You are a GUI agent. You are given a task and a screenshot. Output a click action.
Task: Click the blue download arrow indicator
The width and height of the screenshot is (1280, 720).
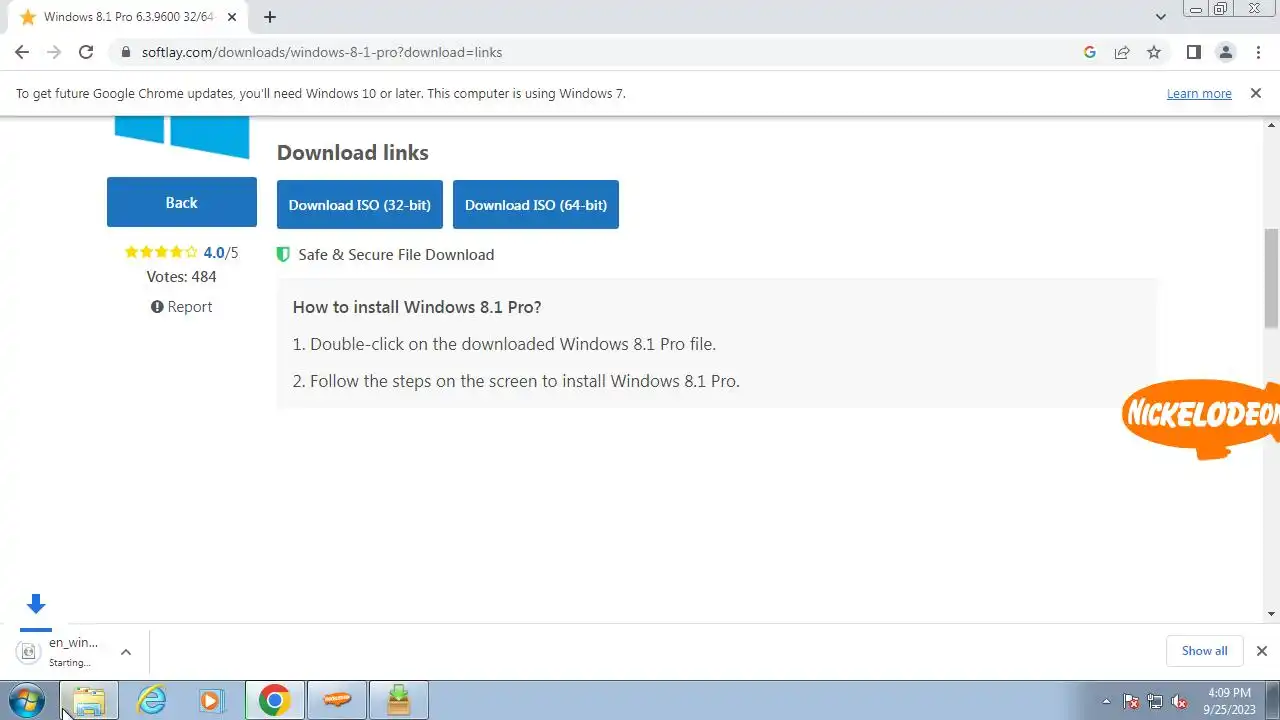36,604
